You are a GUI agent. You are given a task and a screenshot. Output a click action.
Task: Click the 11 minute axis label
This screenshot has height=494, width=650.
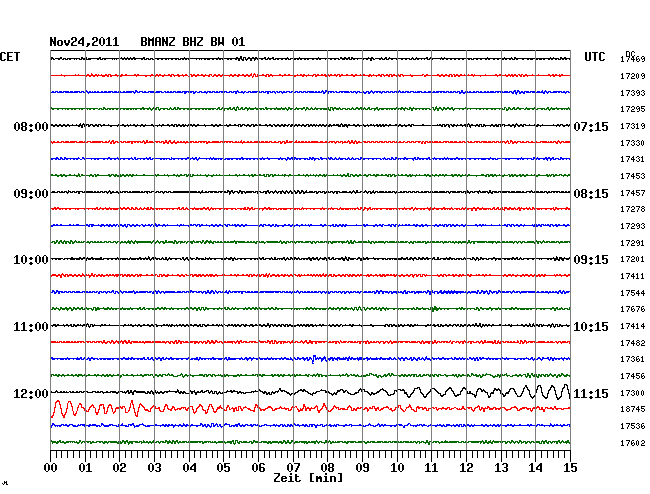(x=431, y=468)
